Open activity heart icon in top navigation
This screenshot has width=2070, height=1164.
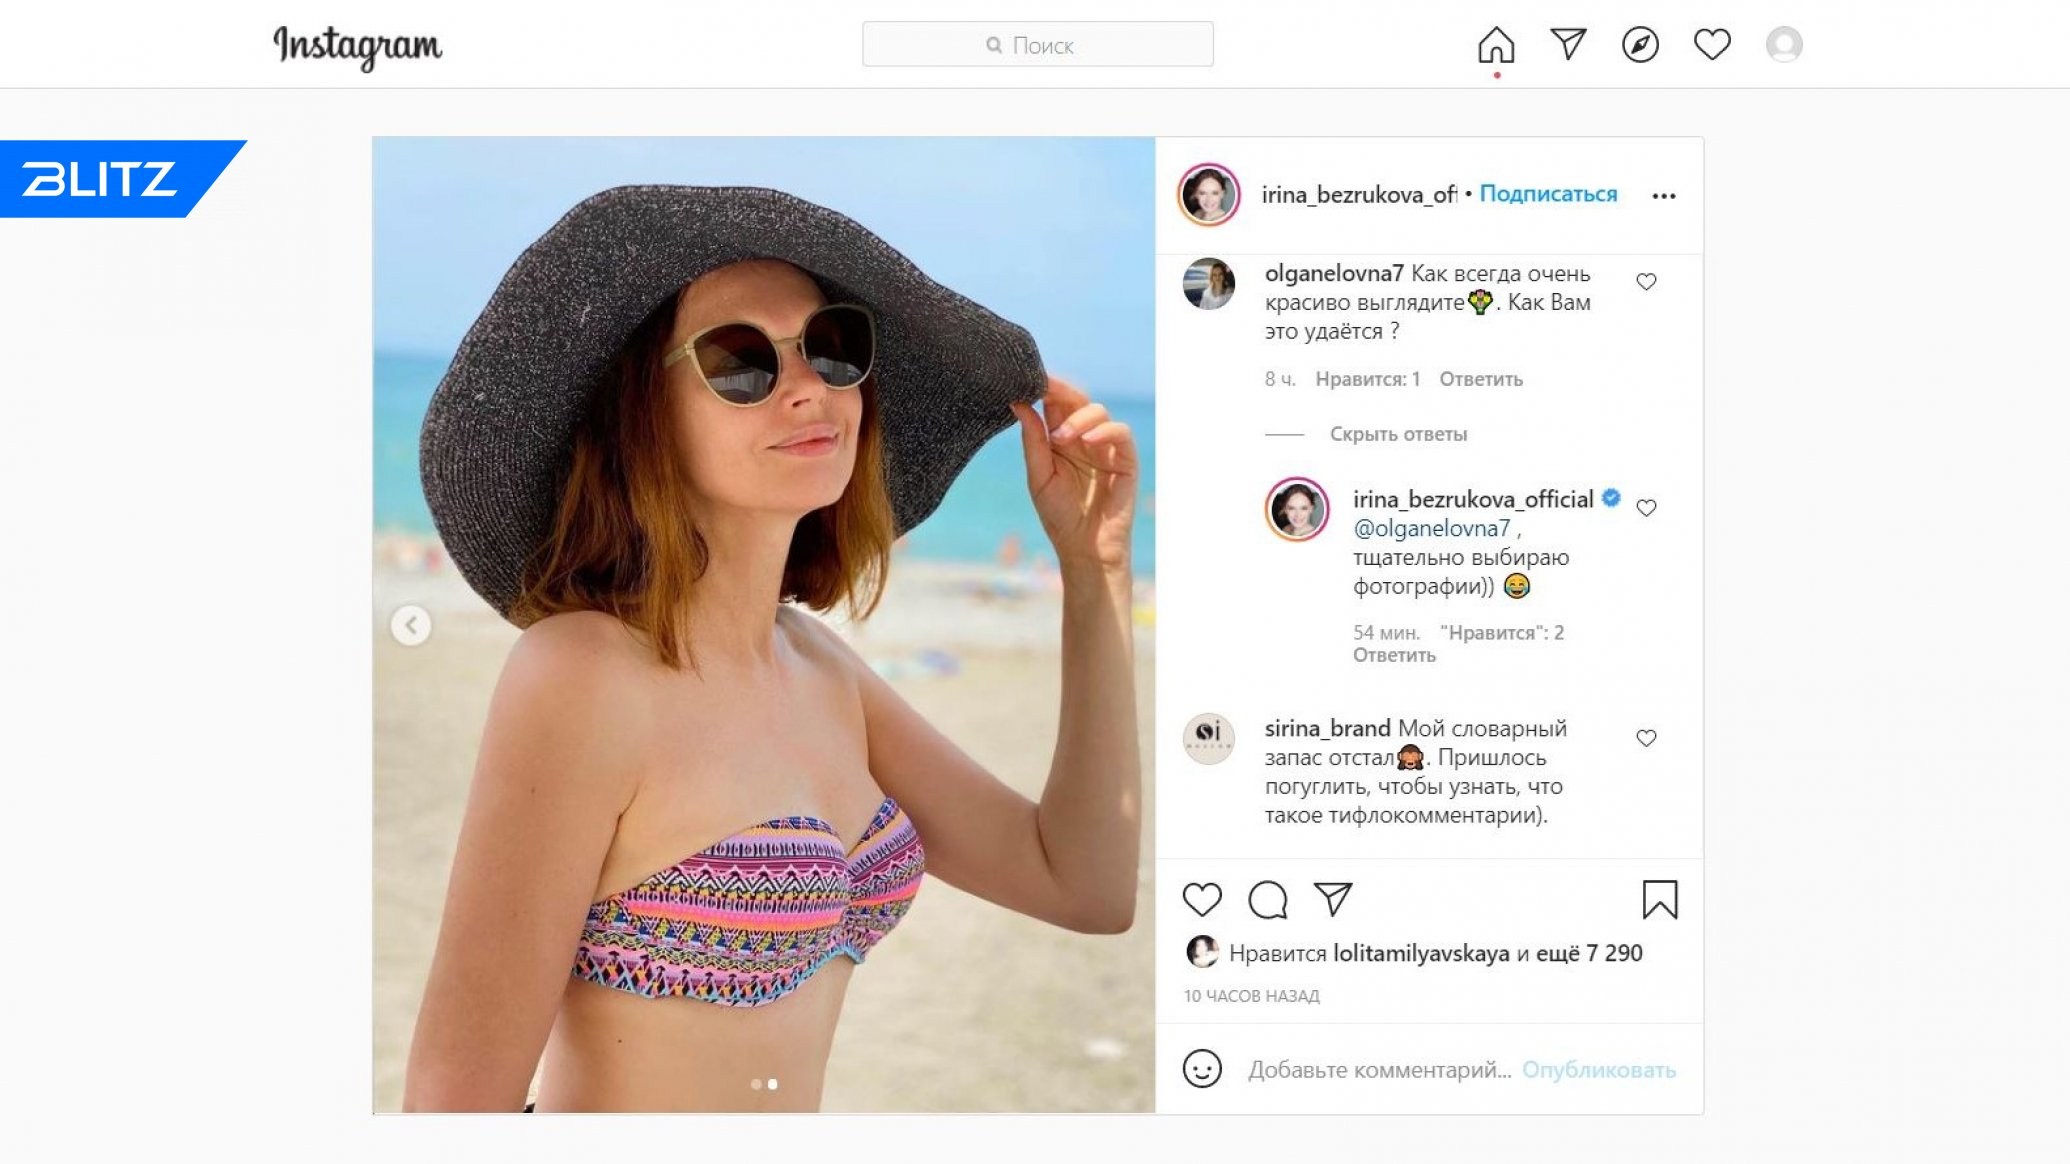click(1712, 45)
